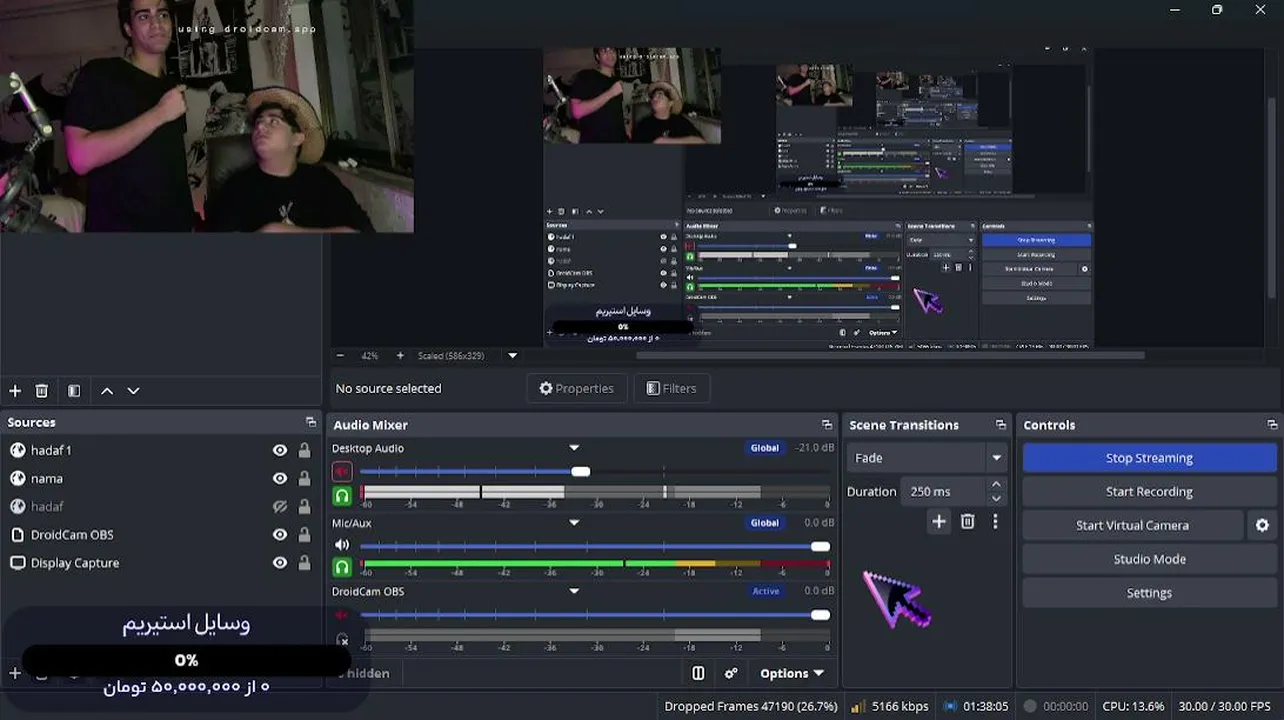Toggle lock on 'hadaf 1' source
The width and height of the screenshot is (1284, 720).
pyautogui.click(x=304, y=450)
